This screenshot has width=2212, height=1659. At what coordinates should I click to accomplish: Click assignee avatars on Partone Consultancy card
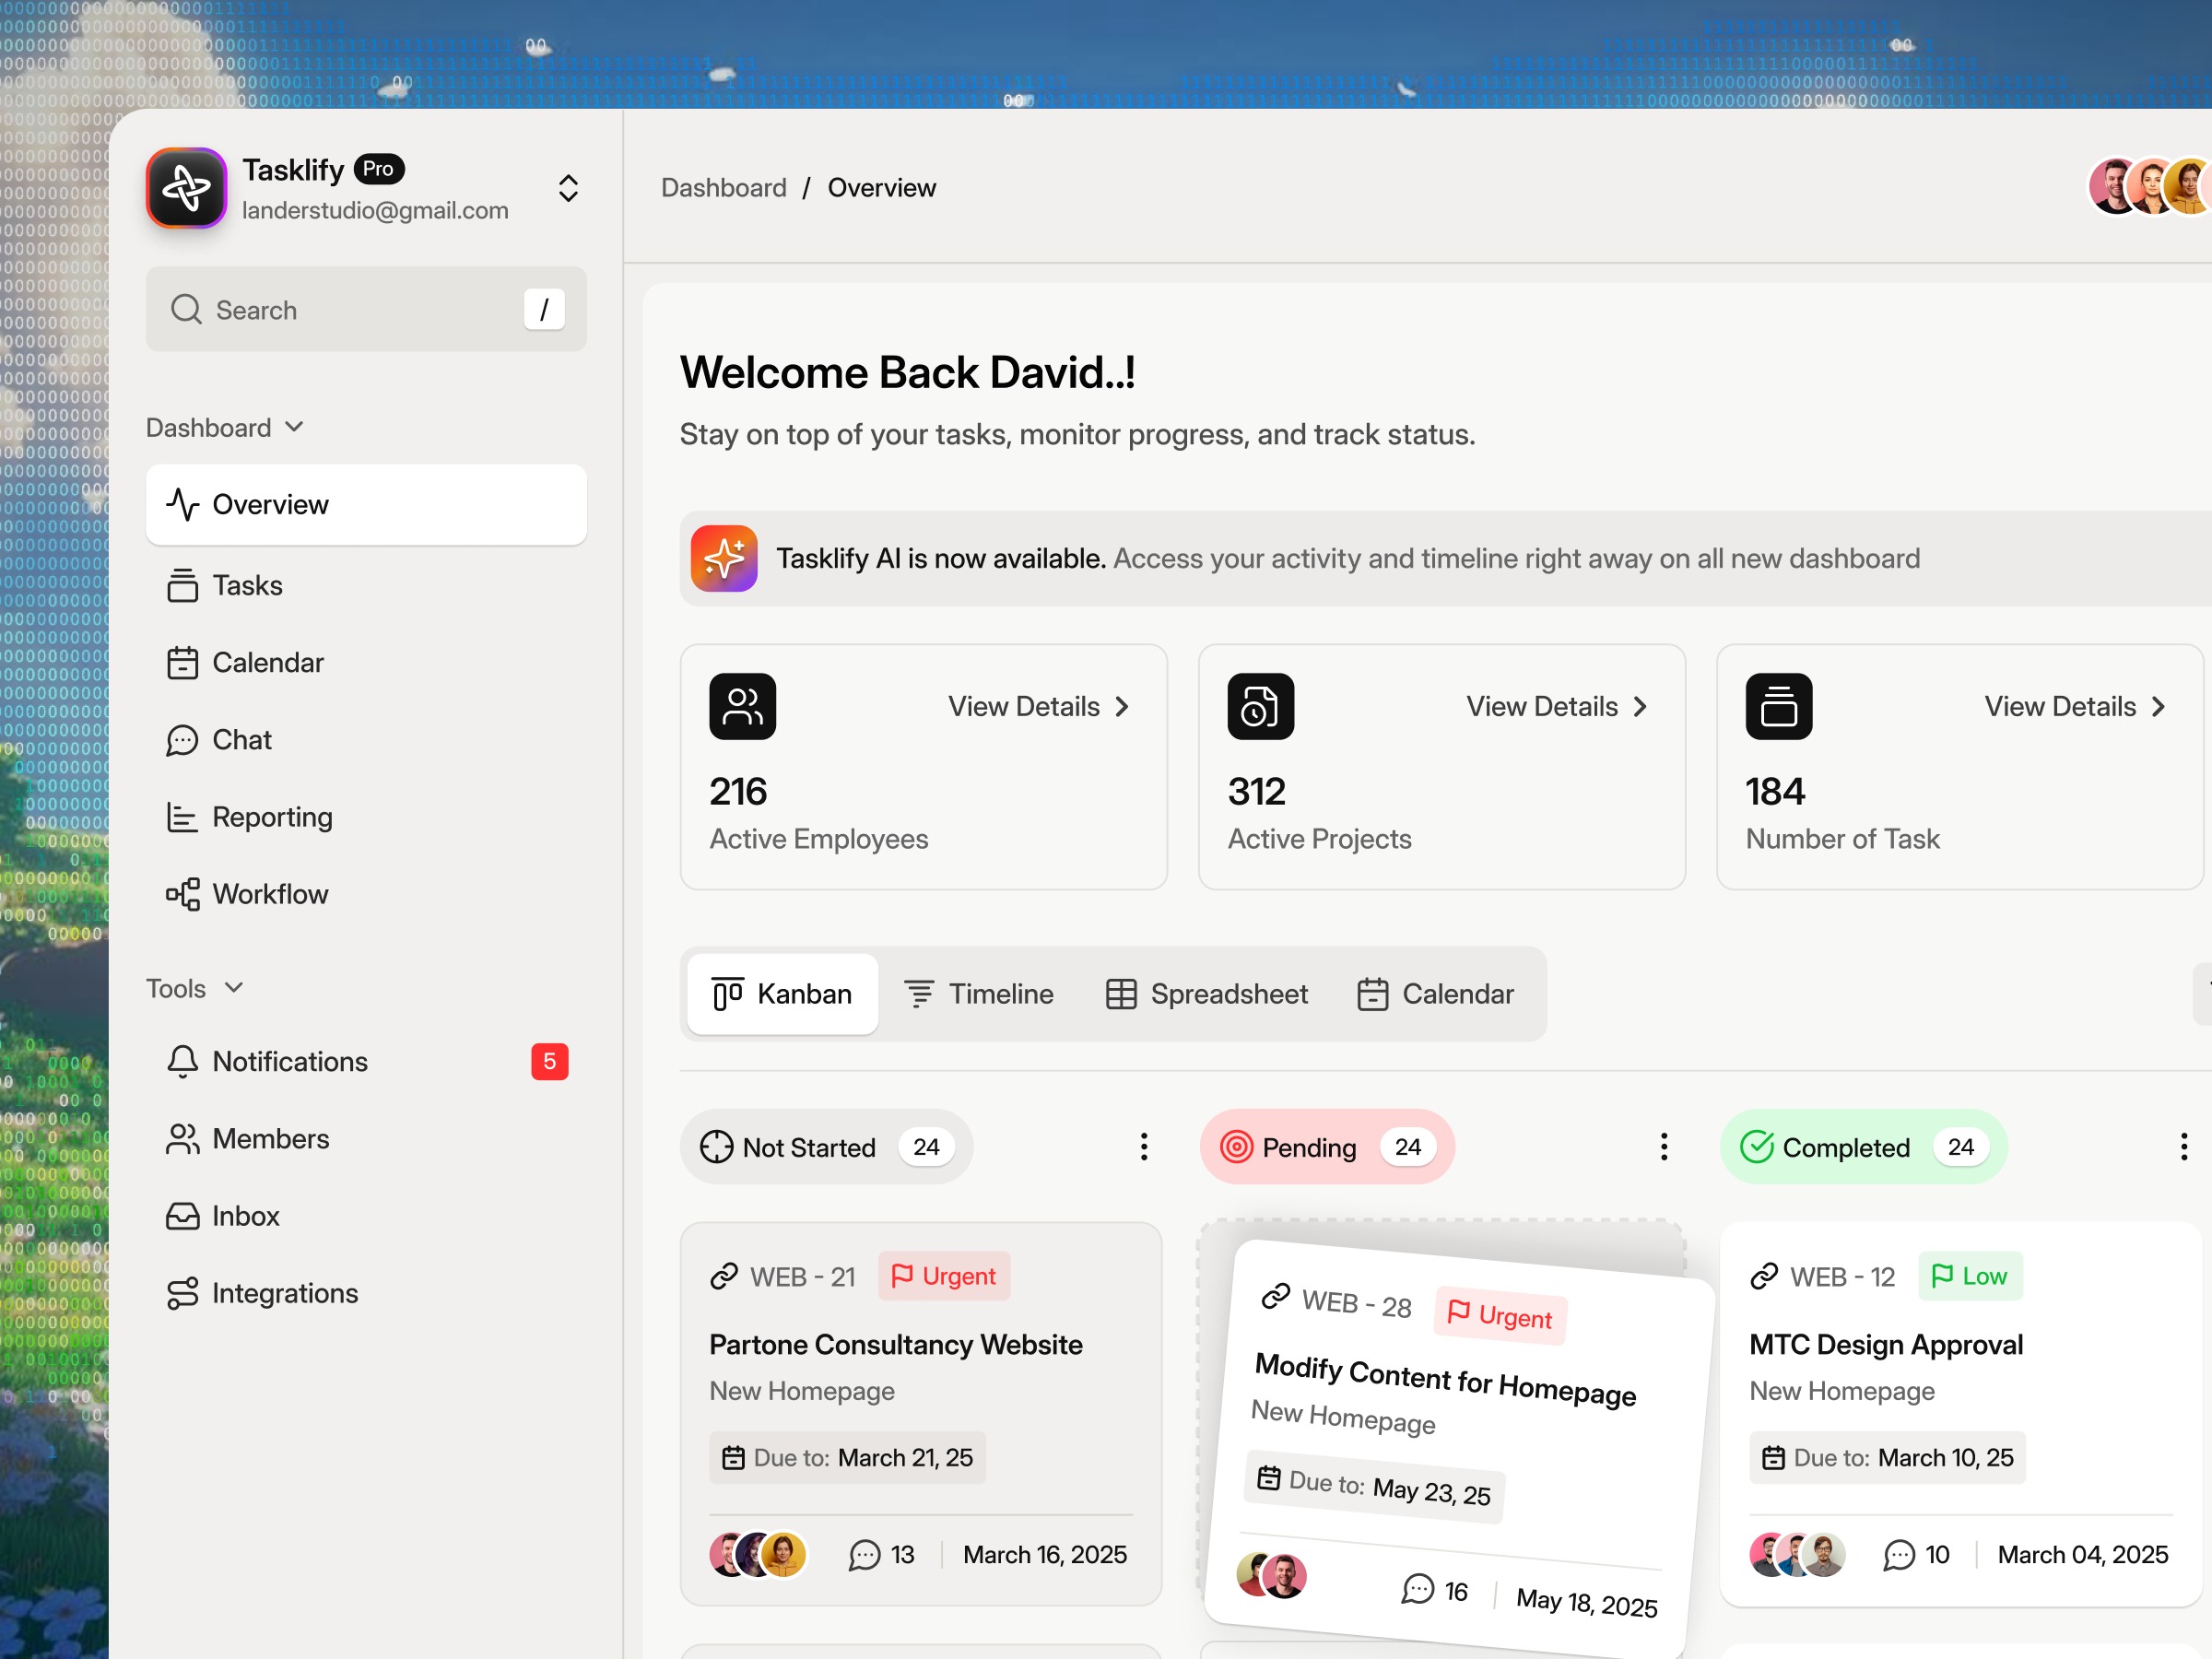[x=758, y=1554]
